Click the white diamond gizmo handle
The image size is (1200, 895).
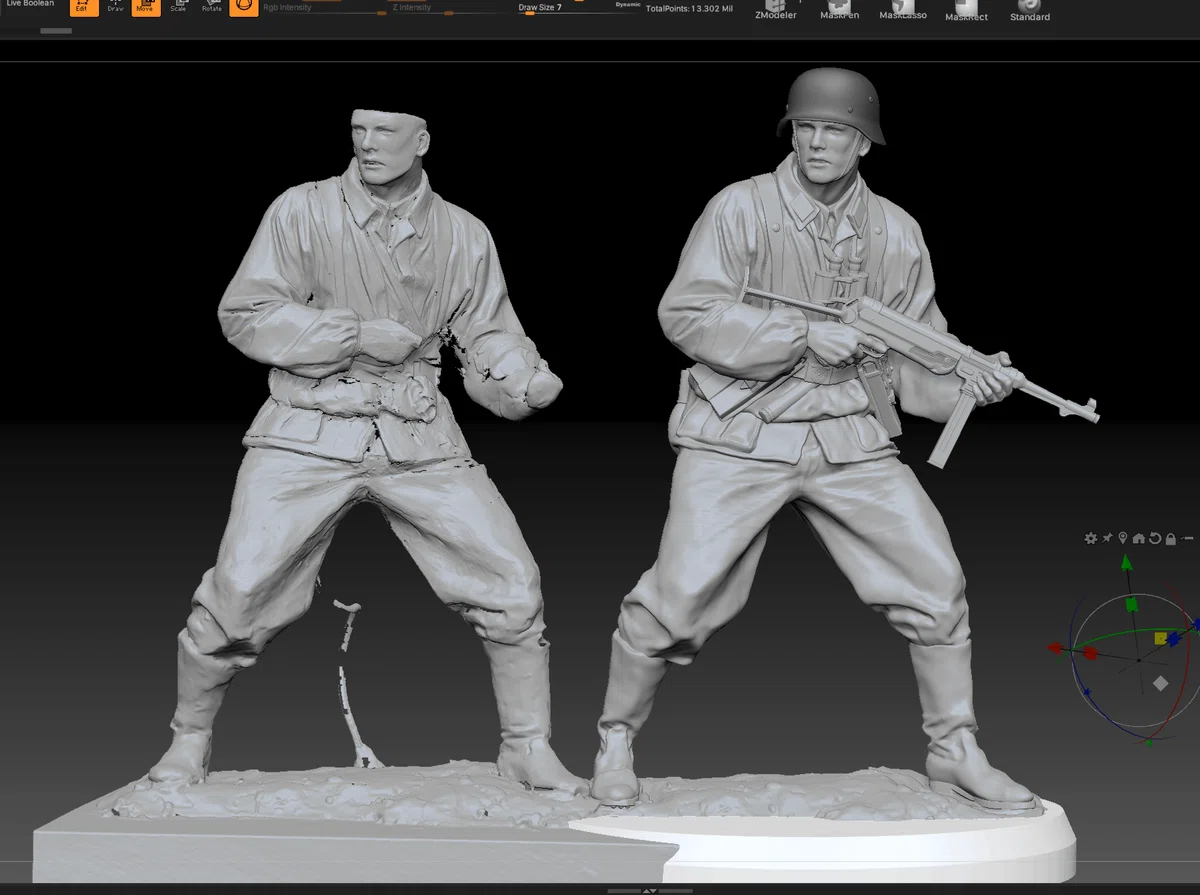1160,684
